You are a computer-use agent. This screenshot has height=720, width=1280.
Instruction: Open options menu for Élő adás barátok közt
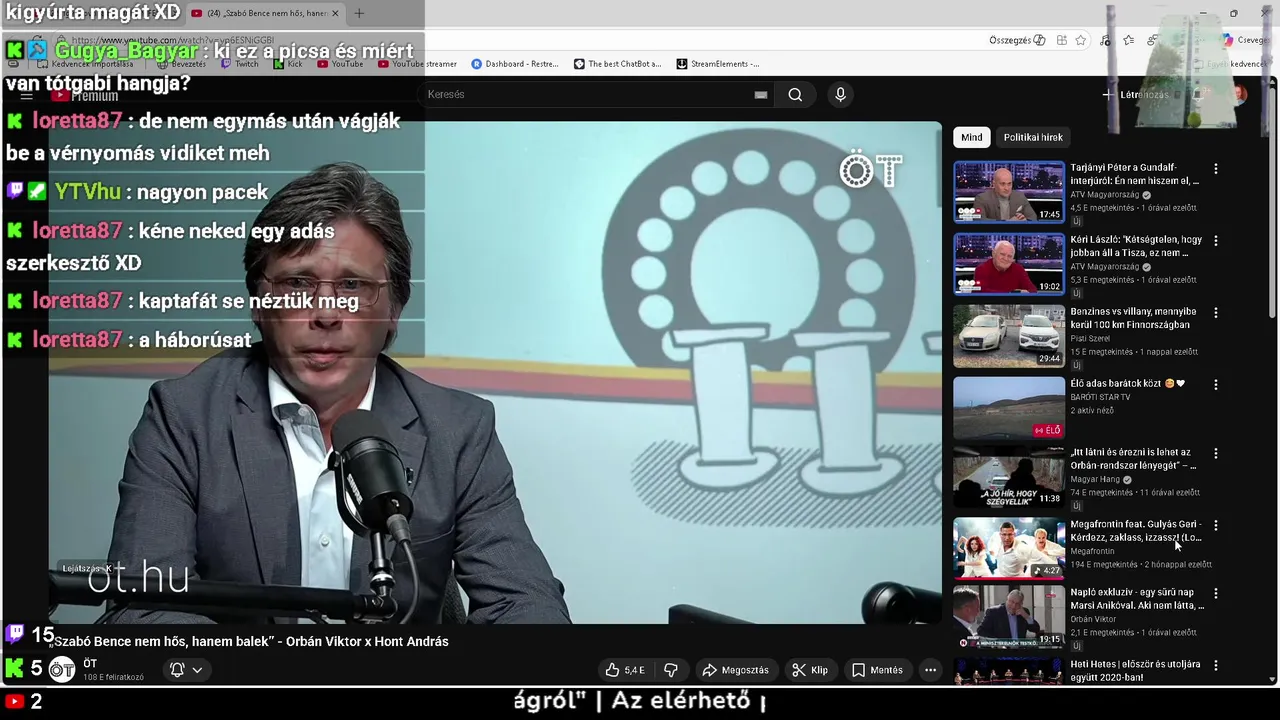click(1216, 385)
